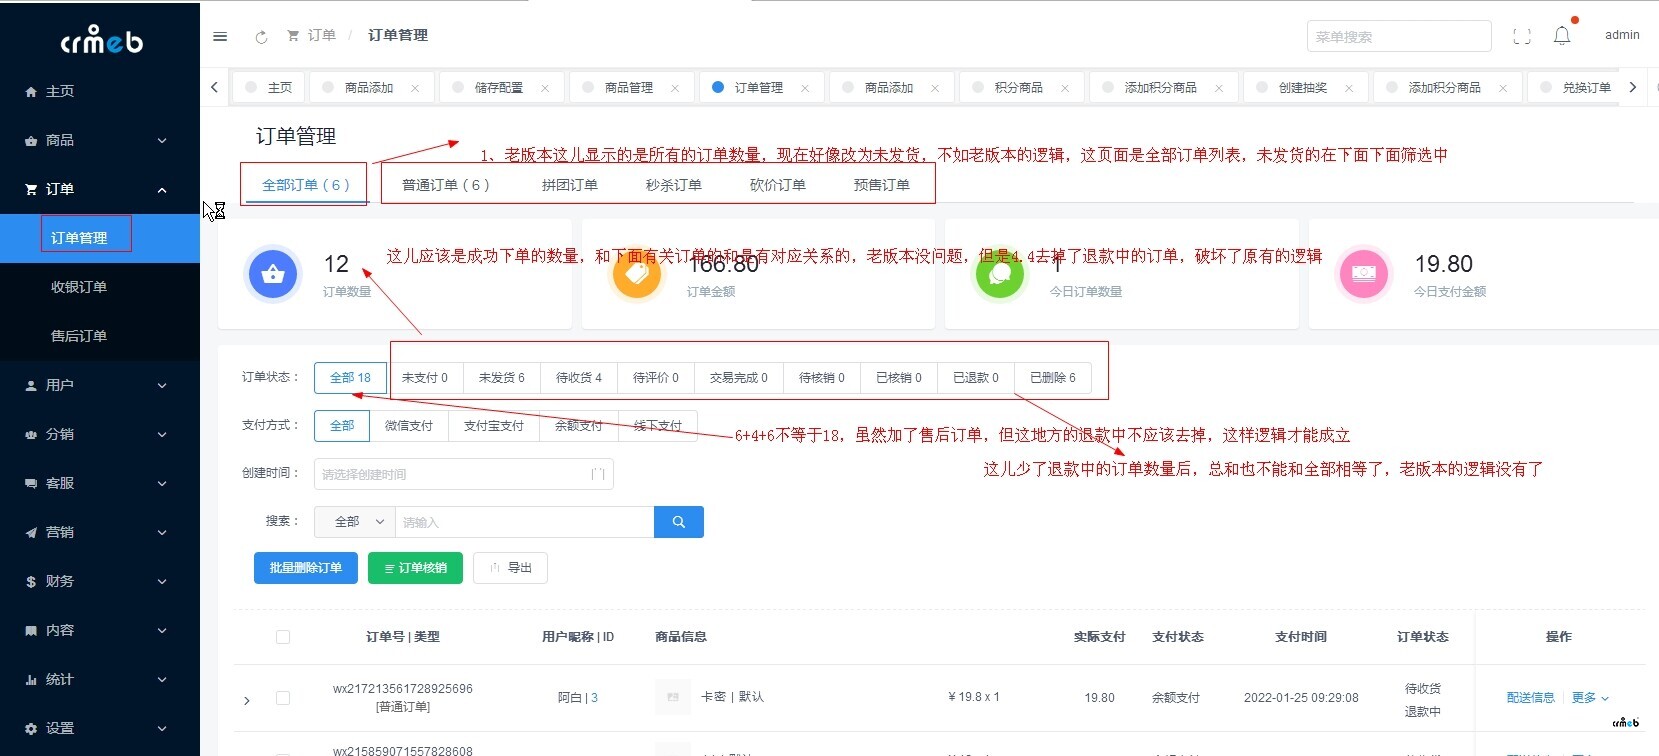Click the 菜单搜索 search box
Screen dimensions: 1659x756
pos(1398,37)
